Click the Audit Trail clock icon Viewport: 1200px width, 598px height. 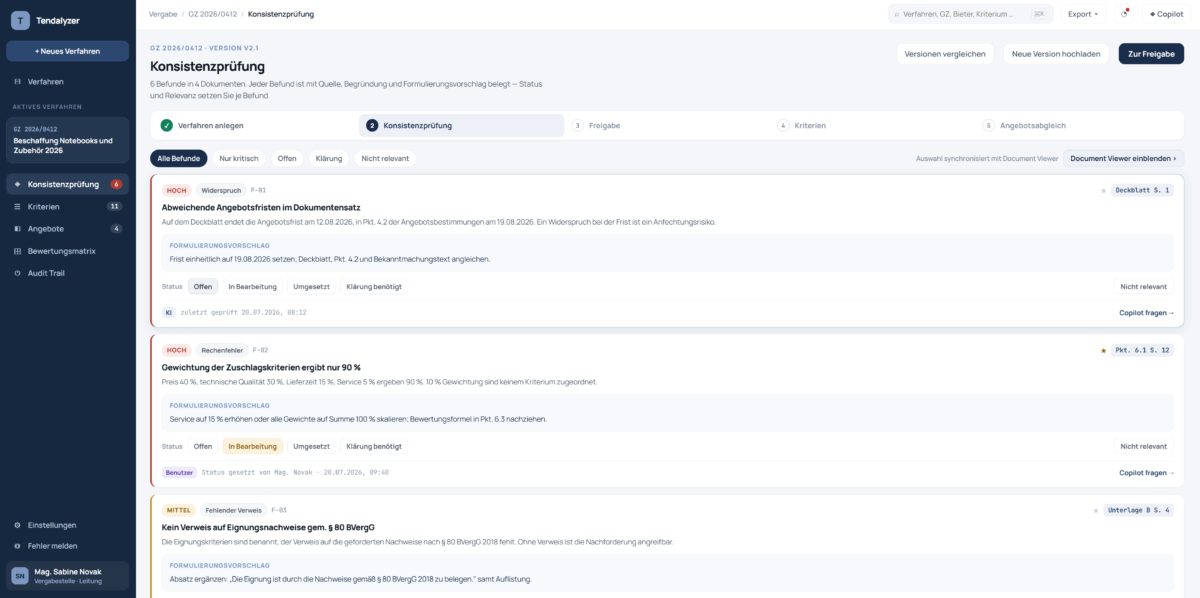[x=18, y=272]
